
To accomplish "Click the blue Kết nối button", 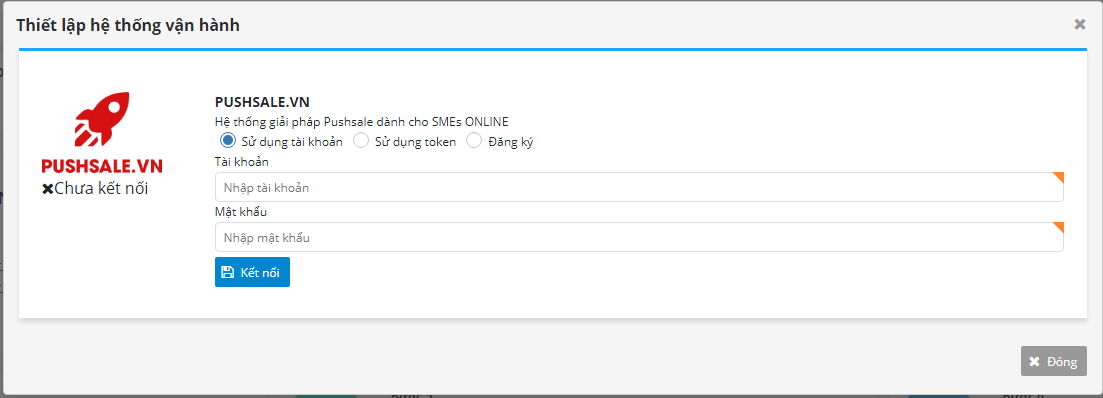I will point(253,272).
